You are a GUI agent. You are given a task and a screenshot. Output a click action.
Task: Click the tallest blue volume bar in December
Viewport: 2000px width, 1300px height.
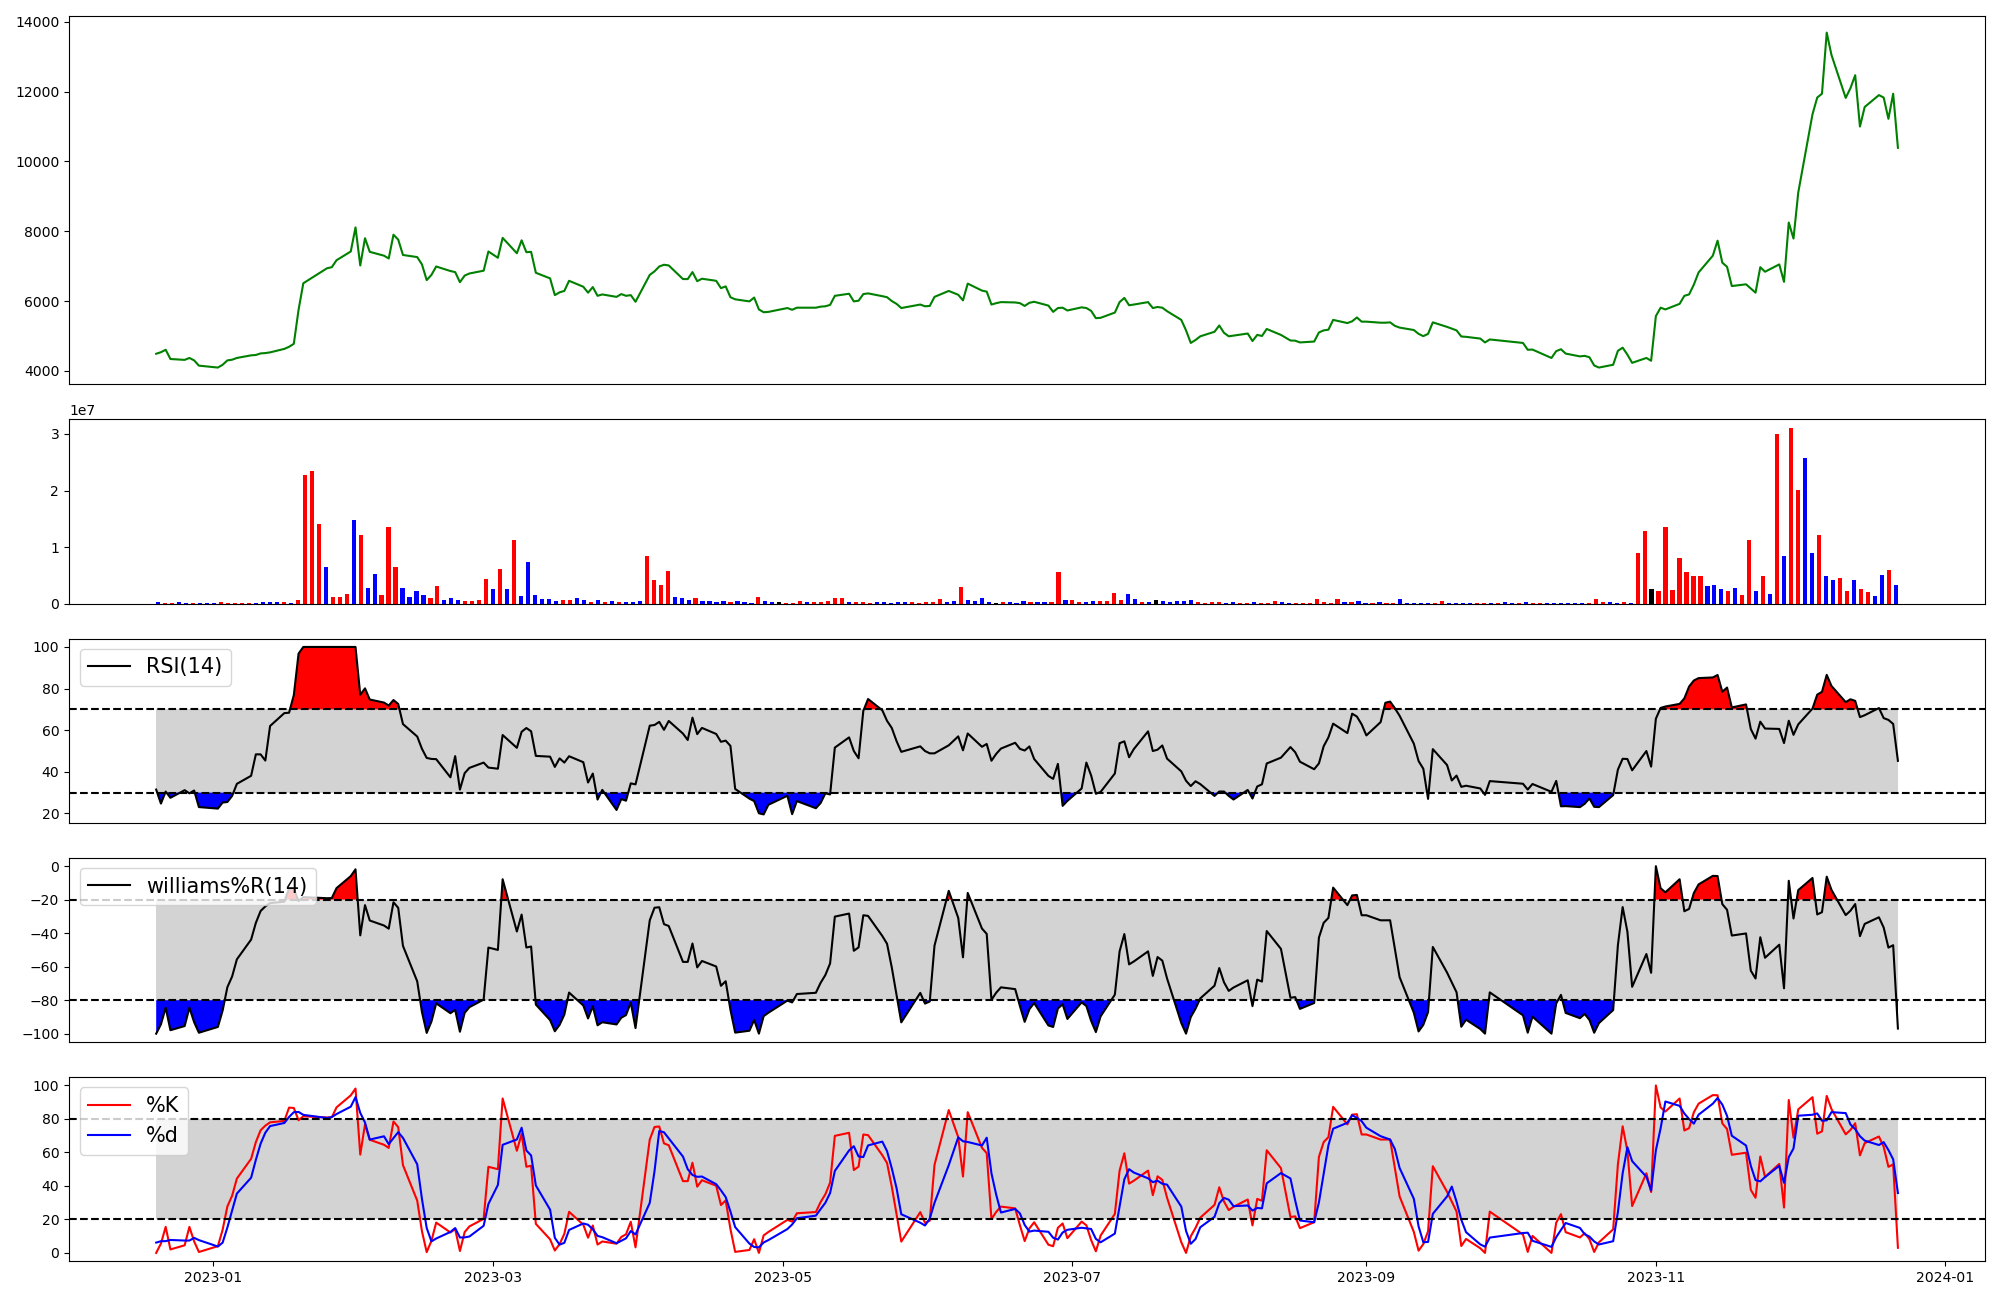coord(1805,530)
